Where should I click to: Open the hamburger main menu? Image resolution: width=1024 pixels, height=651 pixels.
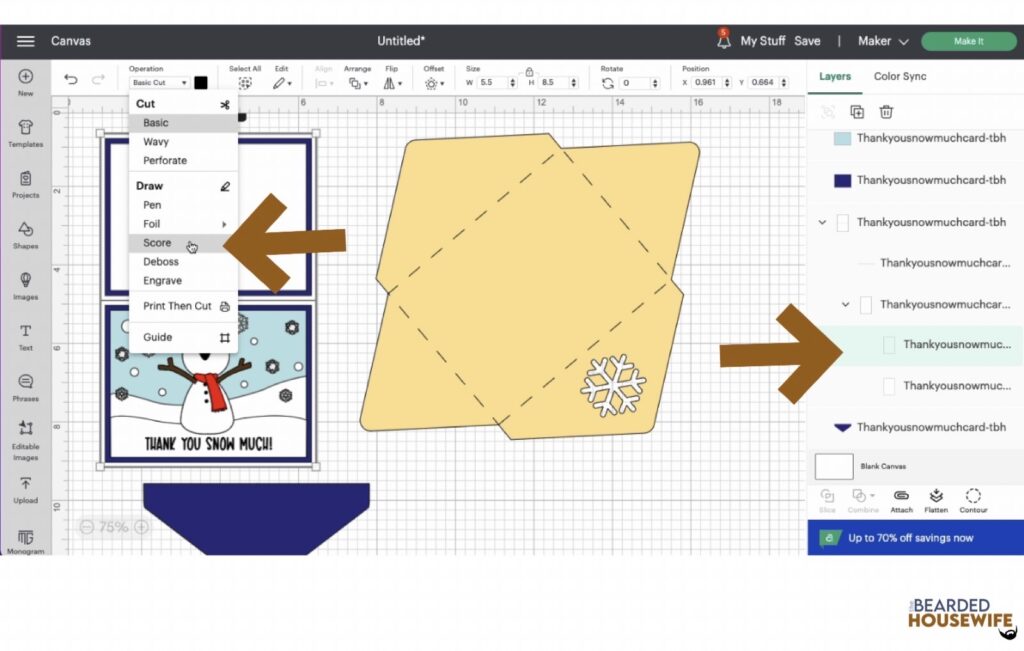[25, 40]
